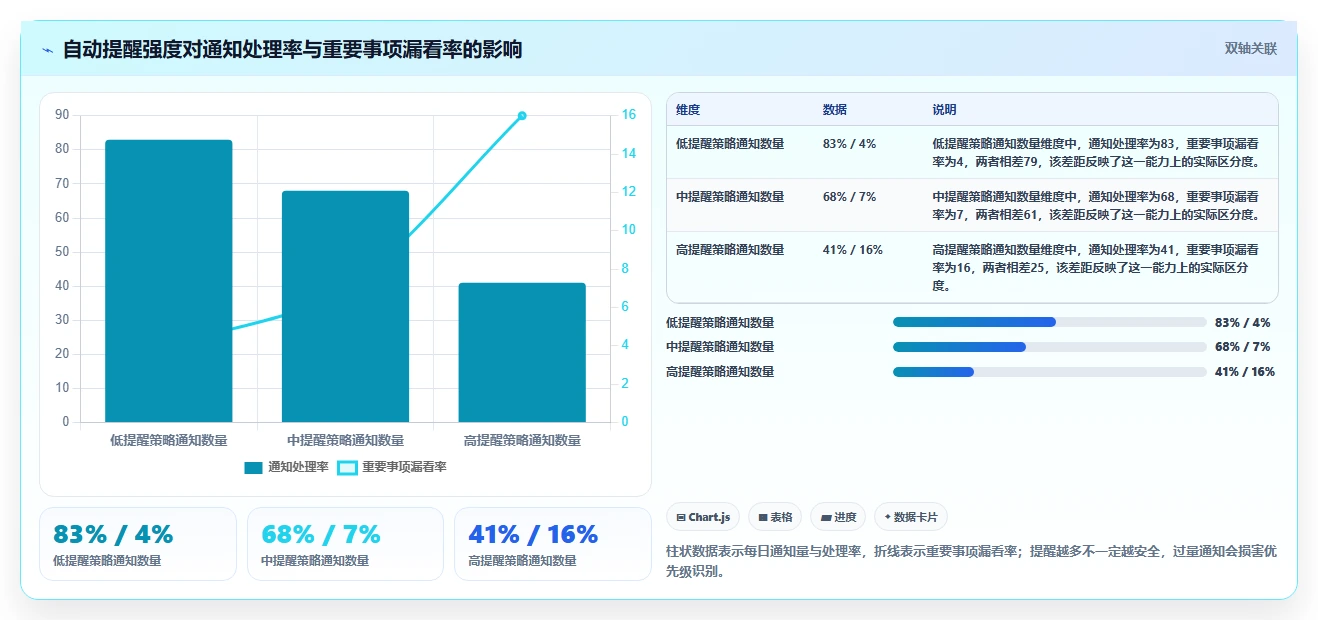Screen dimensions: 1318x620
Task: Click the large 83% / 4% stat card value
Action: coord(113,534)
